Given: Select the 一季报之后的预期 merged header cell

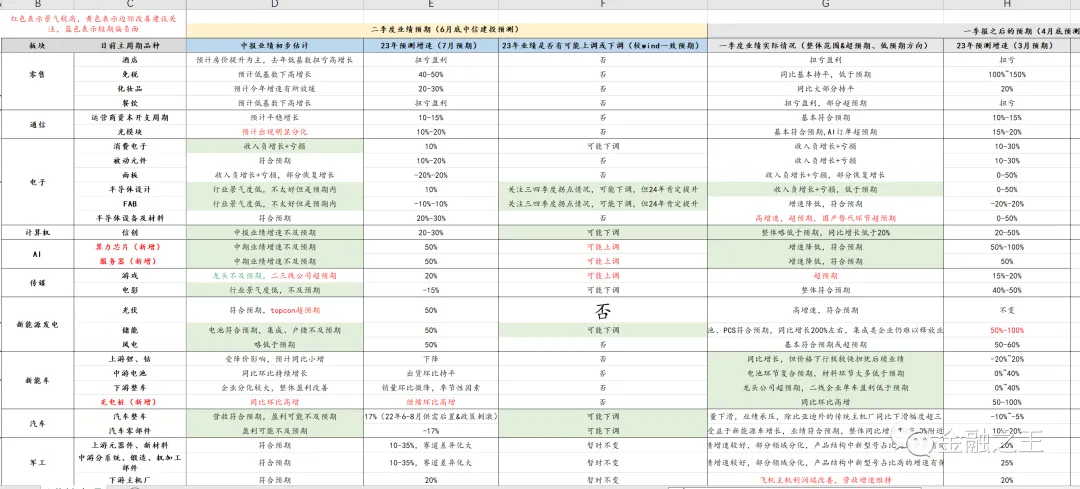Looking at the screenshot, I should coord(893,31).
